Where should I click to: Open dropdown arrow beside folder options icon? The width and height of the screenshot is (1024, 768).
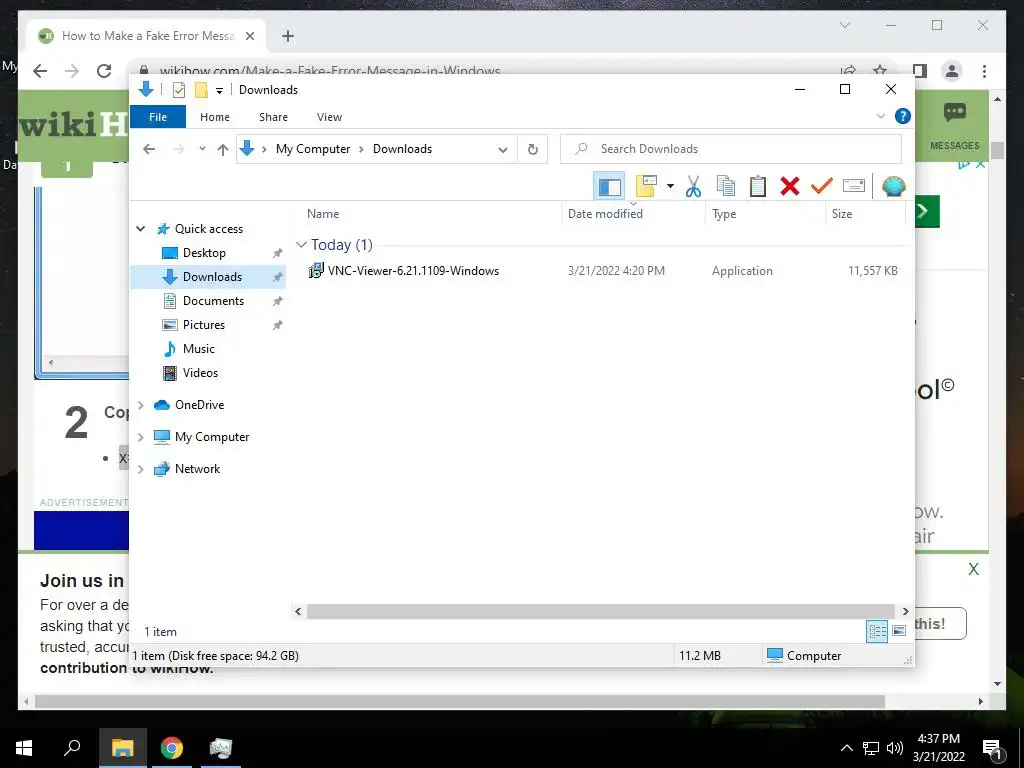670,186
